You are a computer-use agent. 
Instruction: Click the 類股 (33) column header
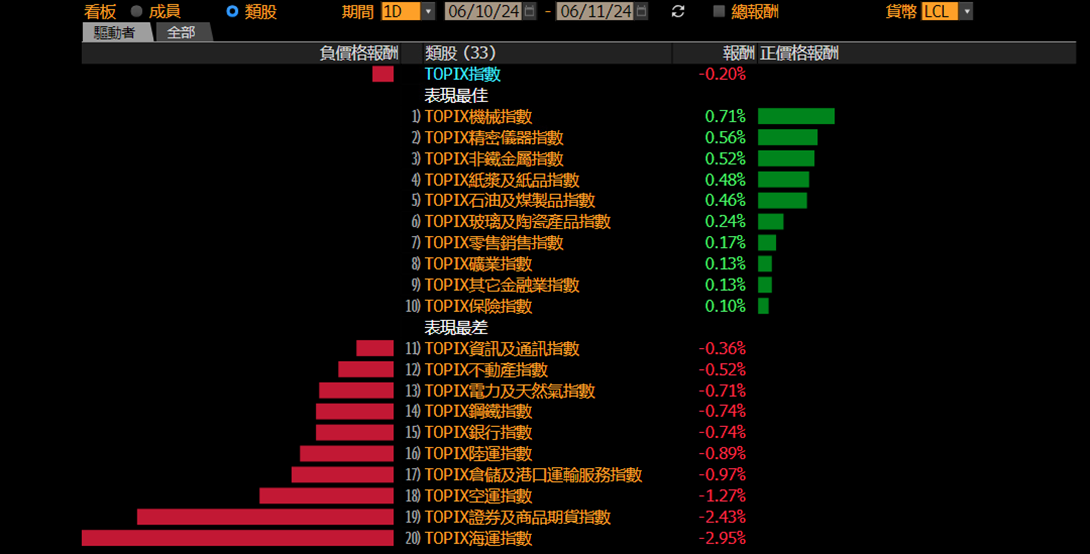coord(547,54)
